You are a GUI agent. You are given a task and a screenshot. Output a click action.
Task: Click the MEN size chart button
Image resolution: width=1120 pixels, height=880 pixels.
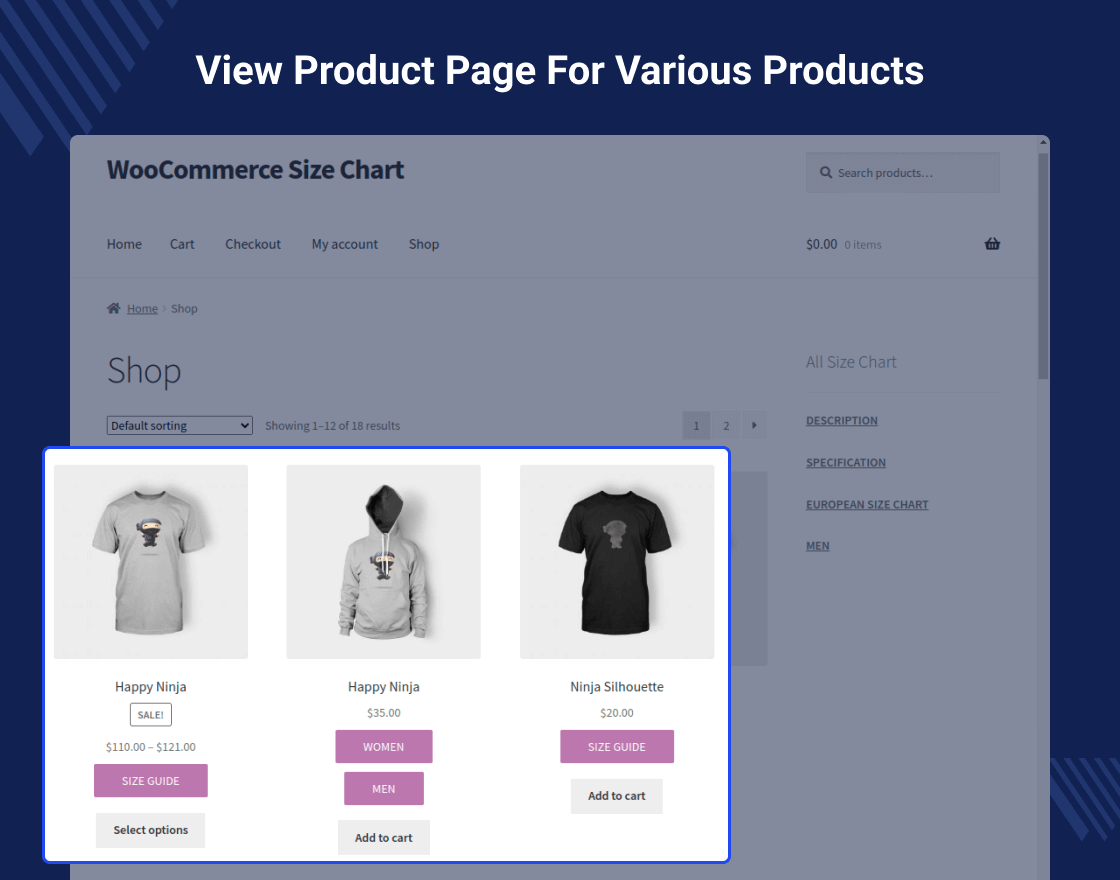[383, 788]
